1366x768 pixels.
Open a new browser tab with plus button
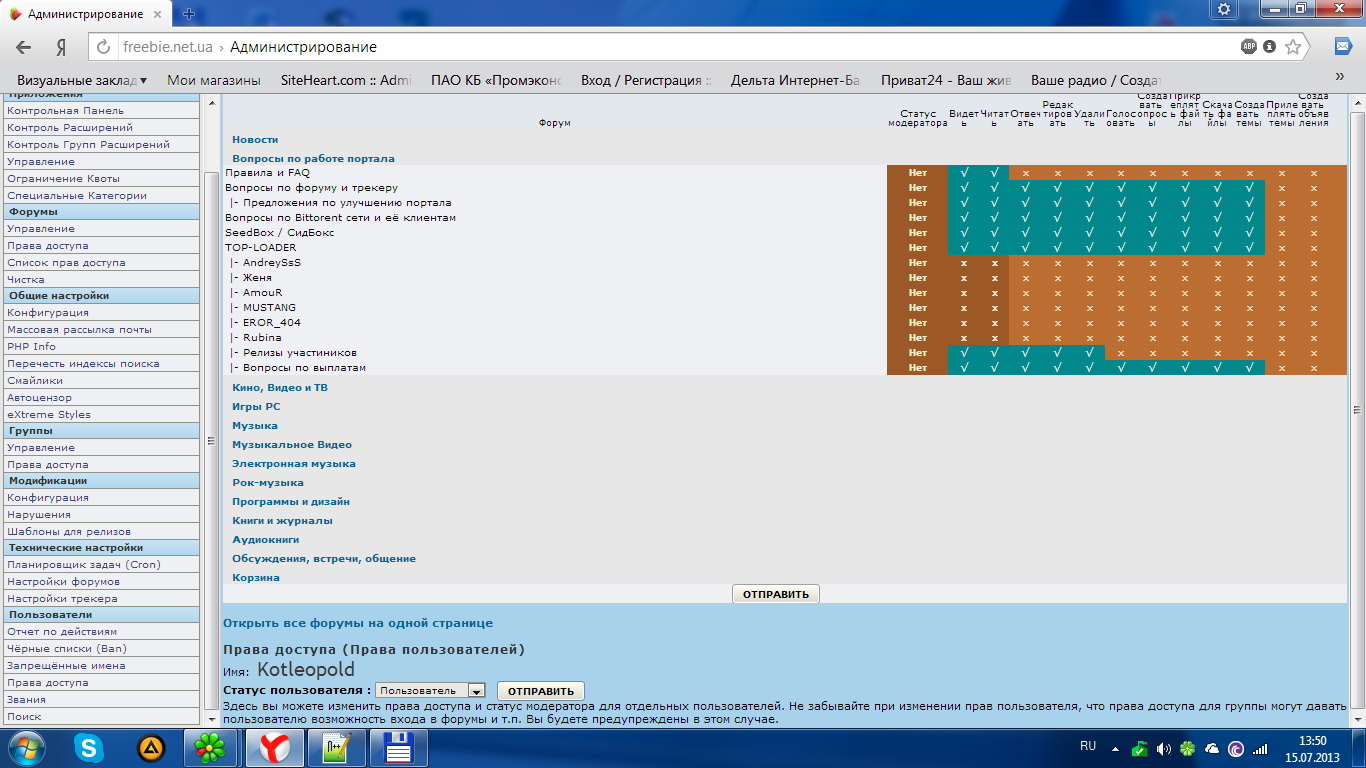click(189, 14)
